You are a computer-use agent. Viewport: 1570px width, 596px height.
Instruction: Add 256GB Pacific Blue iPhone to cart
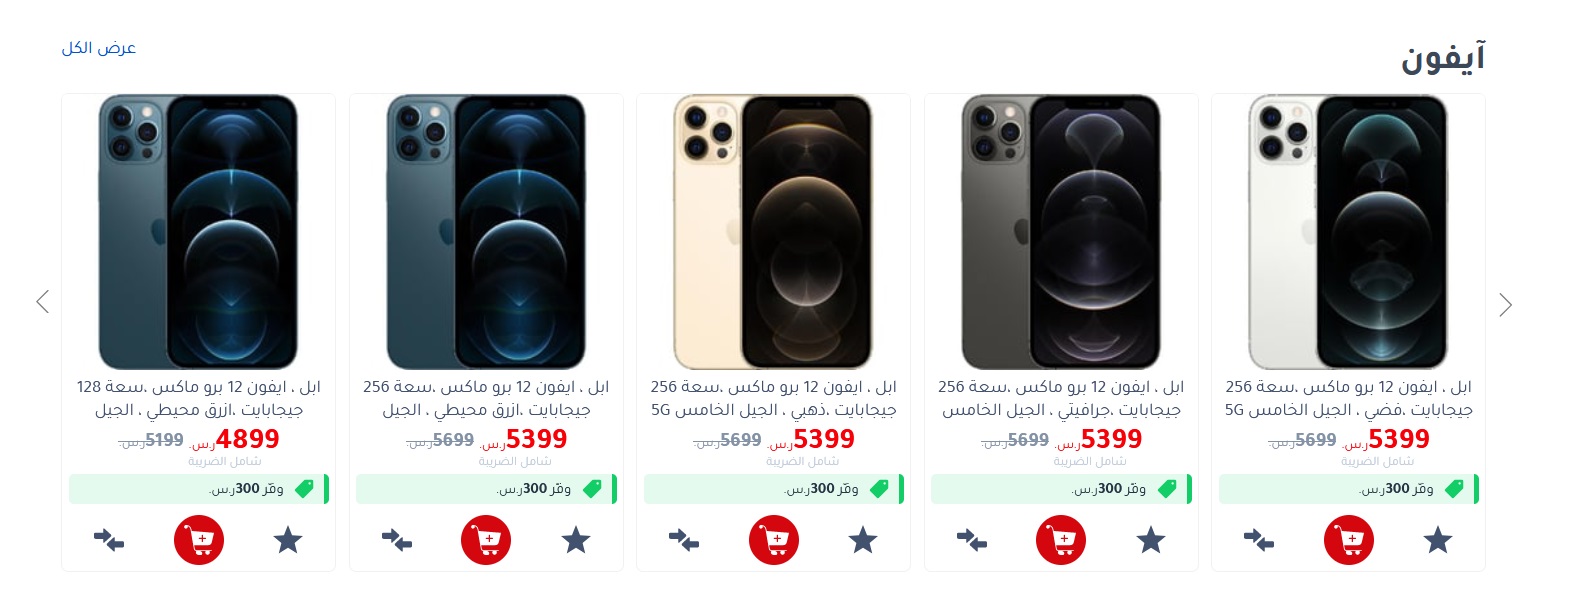[x=486, y=540]
